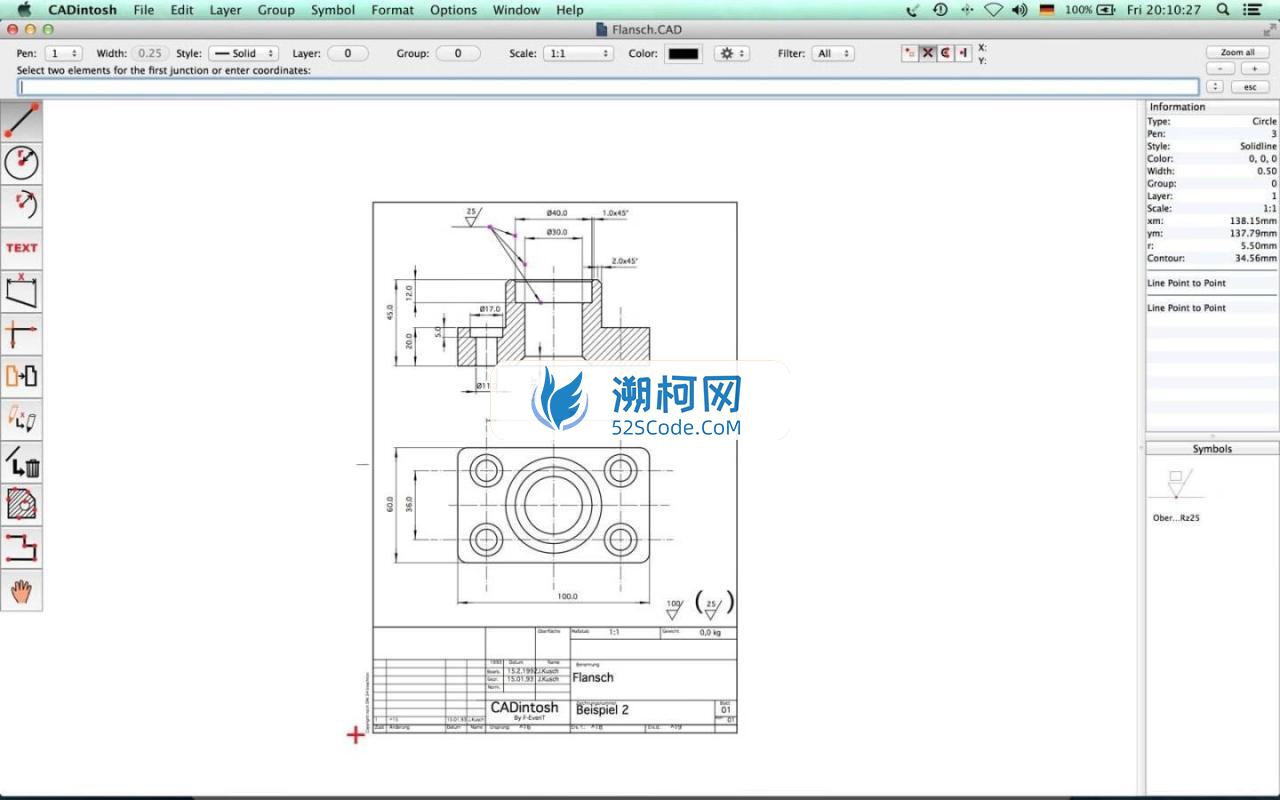Select the Line drawing tool
Image resolution: width=1280 pixels, height=800 pixels.
[x=21, y=120]
